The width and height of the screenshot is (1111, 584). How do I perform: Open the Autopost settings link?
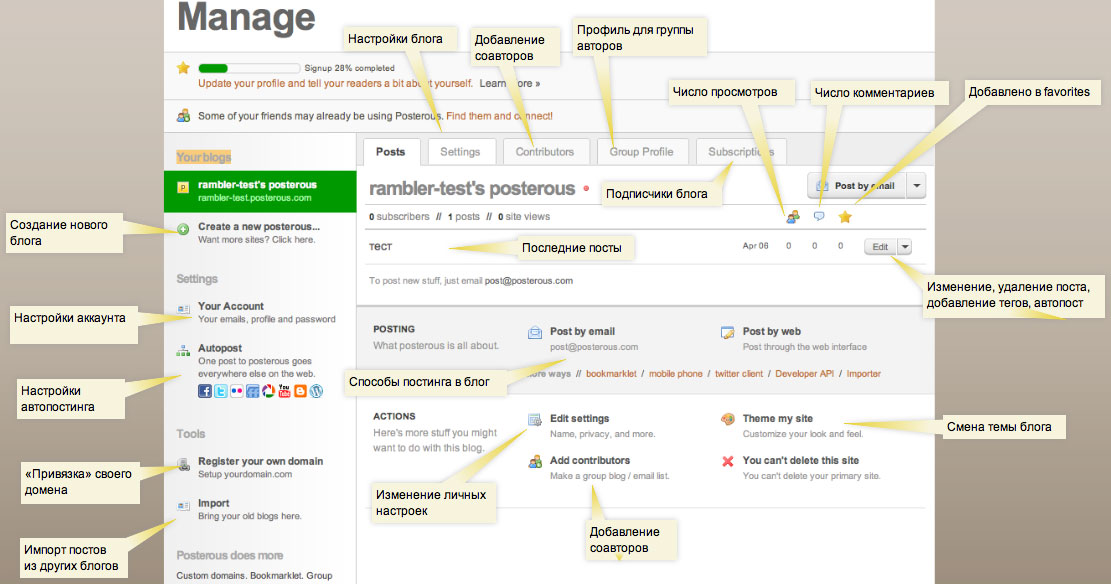point(220,348)
